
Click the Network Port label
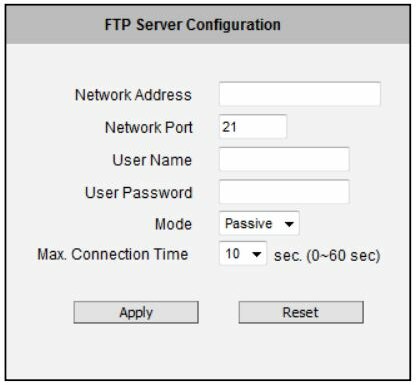[x=149, y=127]
